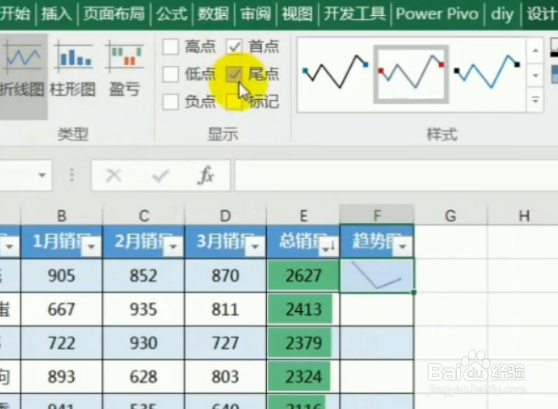Select the cell containing 628
The width and height of the screenshot is (558, 409).
pos(143,377)
